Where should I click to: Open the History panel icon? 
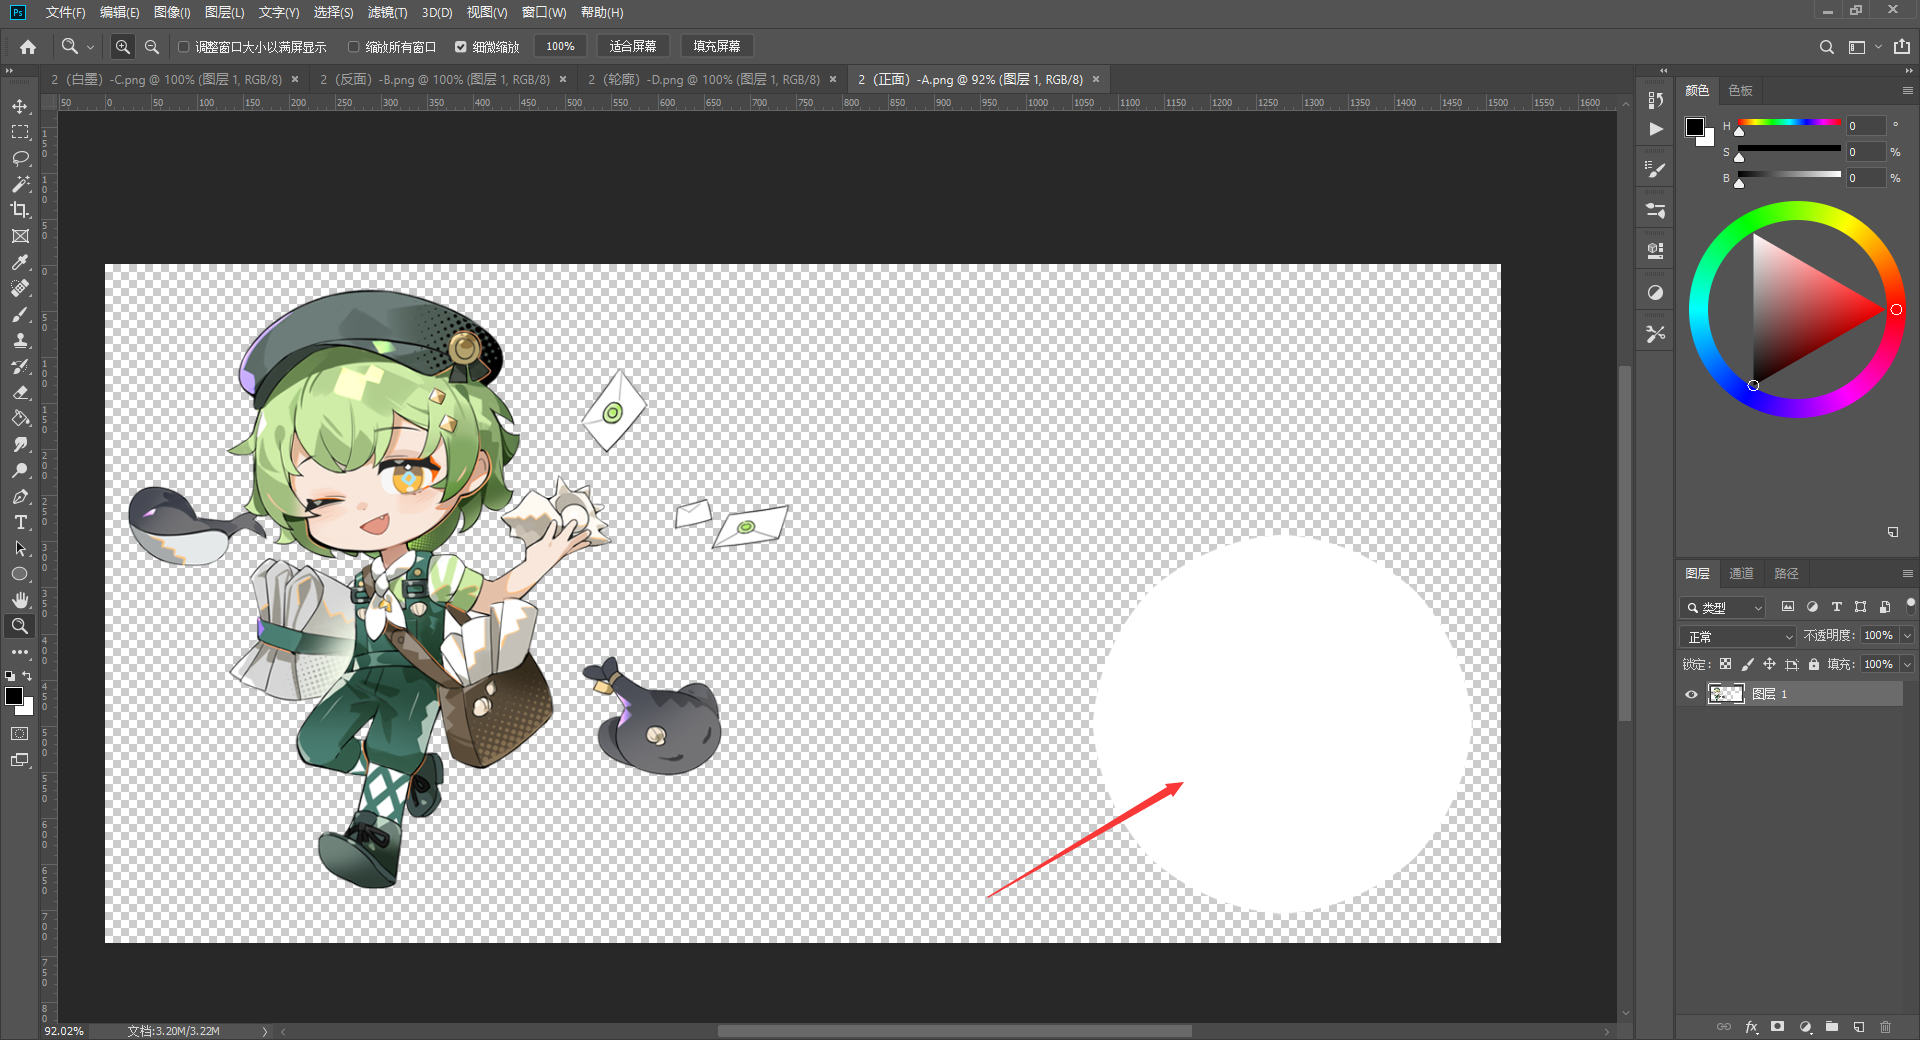[1656, 100]
